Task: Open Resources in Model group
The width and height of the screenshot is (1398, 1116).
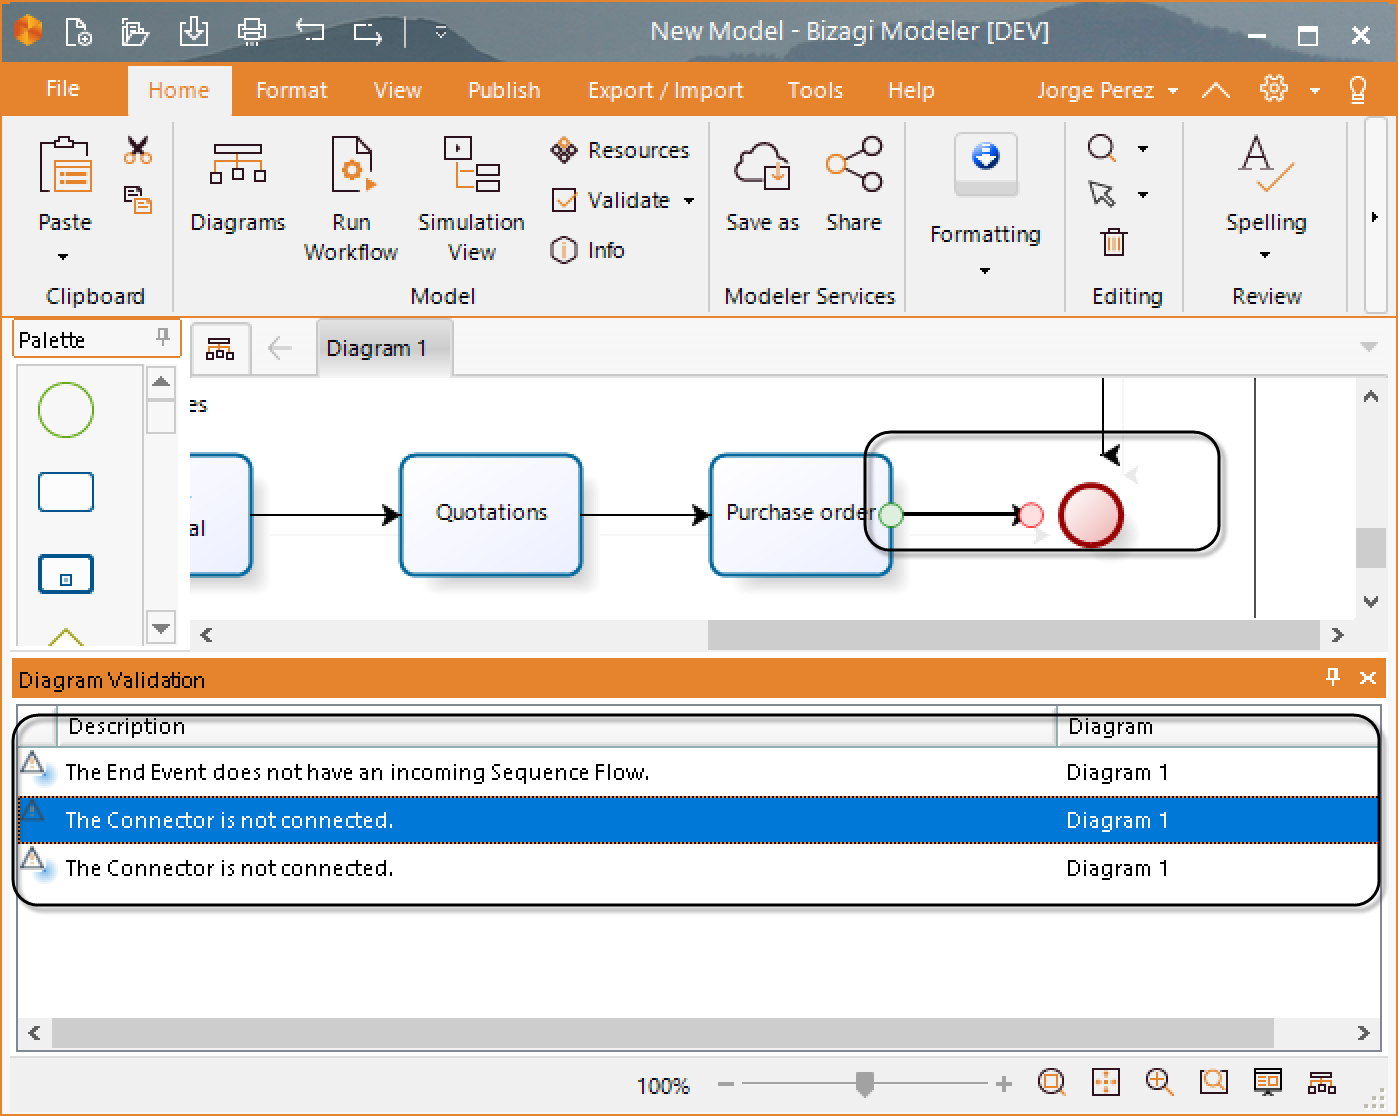Action: pos(620,150)
